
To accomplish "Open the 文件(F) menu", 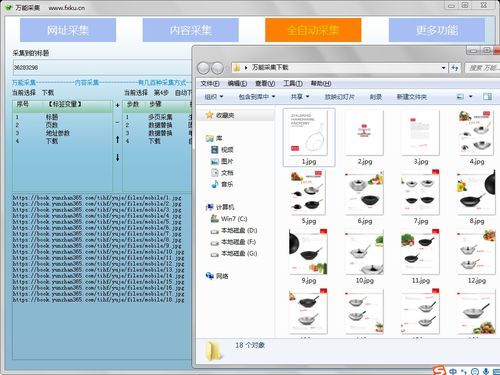I will point(210,83).
